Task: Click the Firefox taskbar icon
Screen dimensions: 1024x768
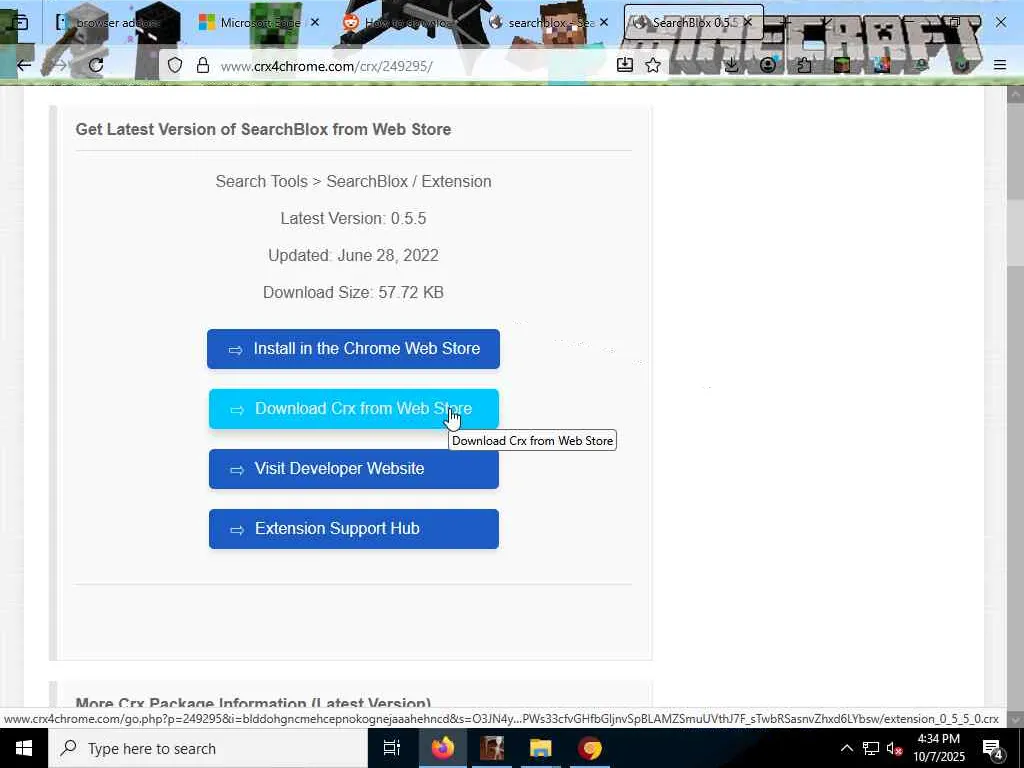Action: tap(442, 748)
